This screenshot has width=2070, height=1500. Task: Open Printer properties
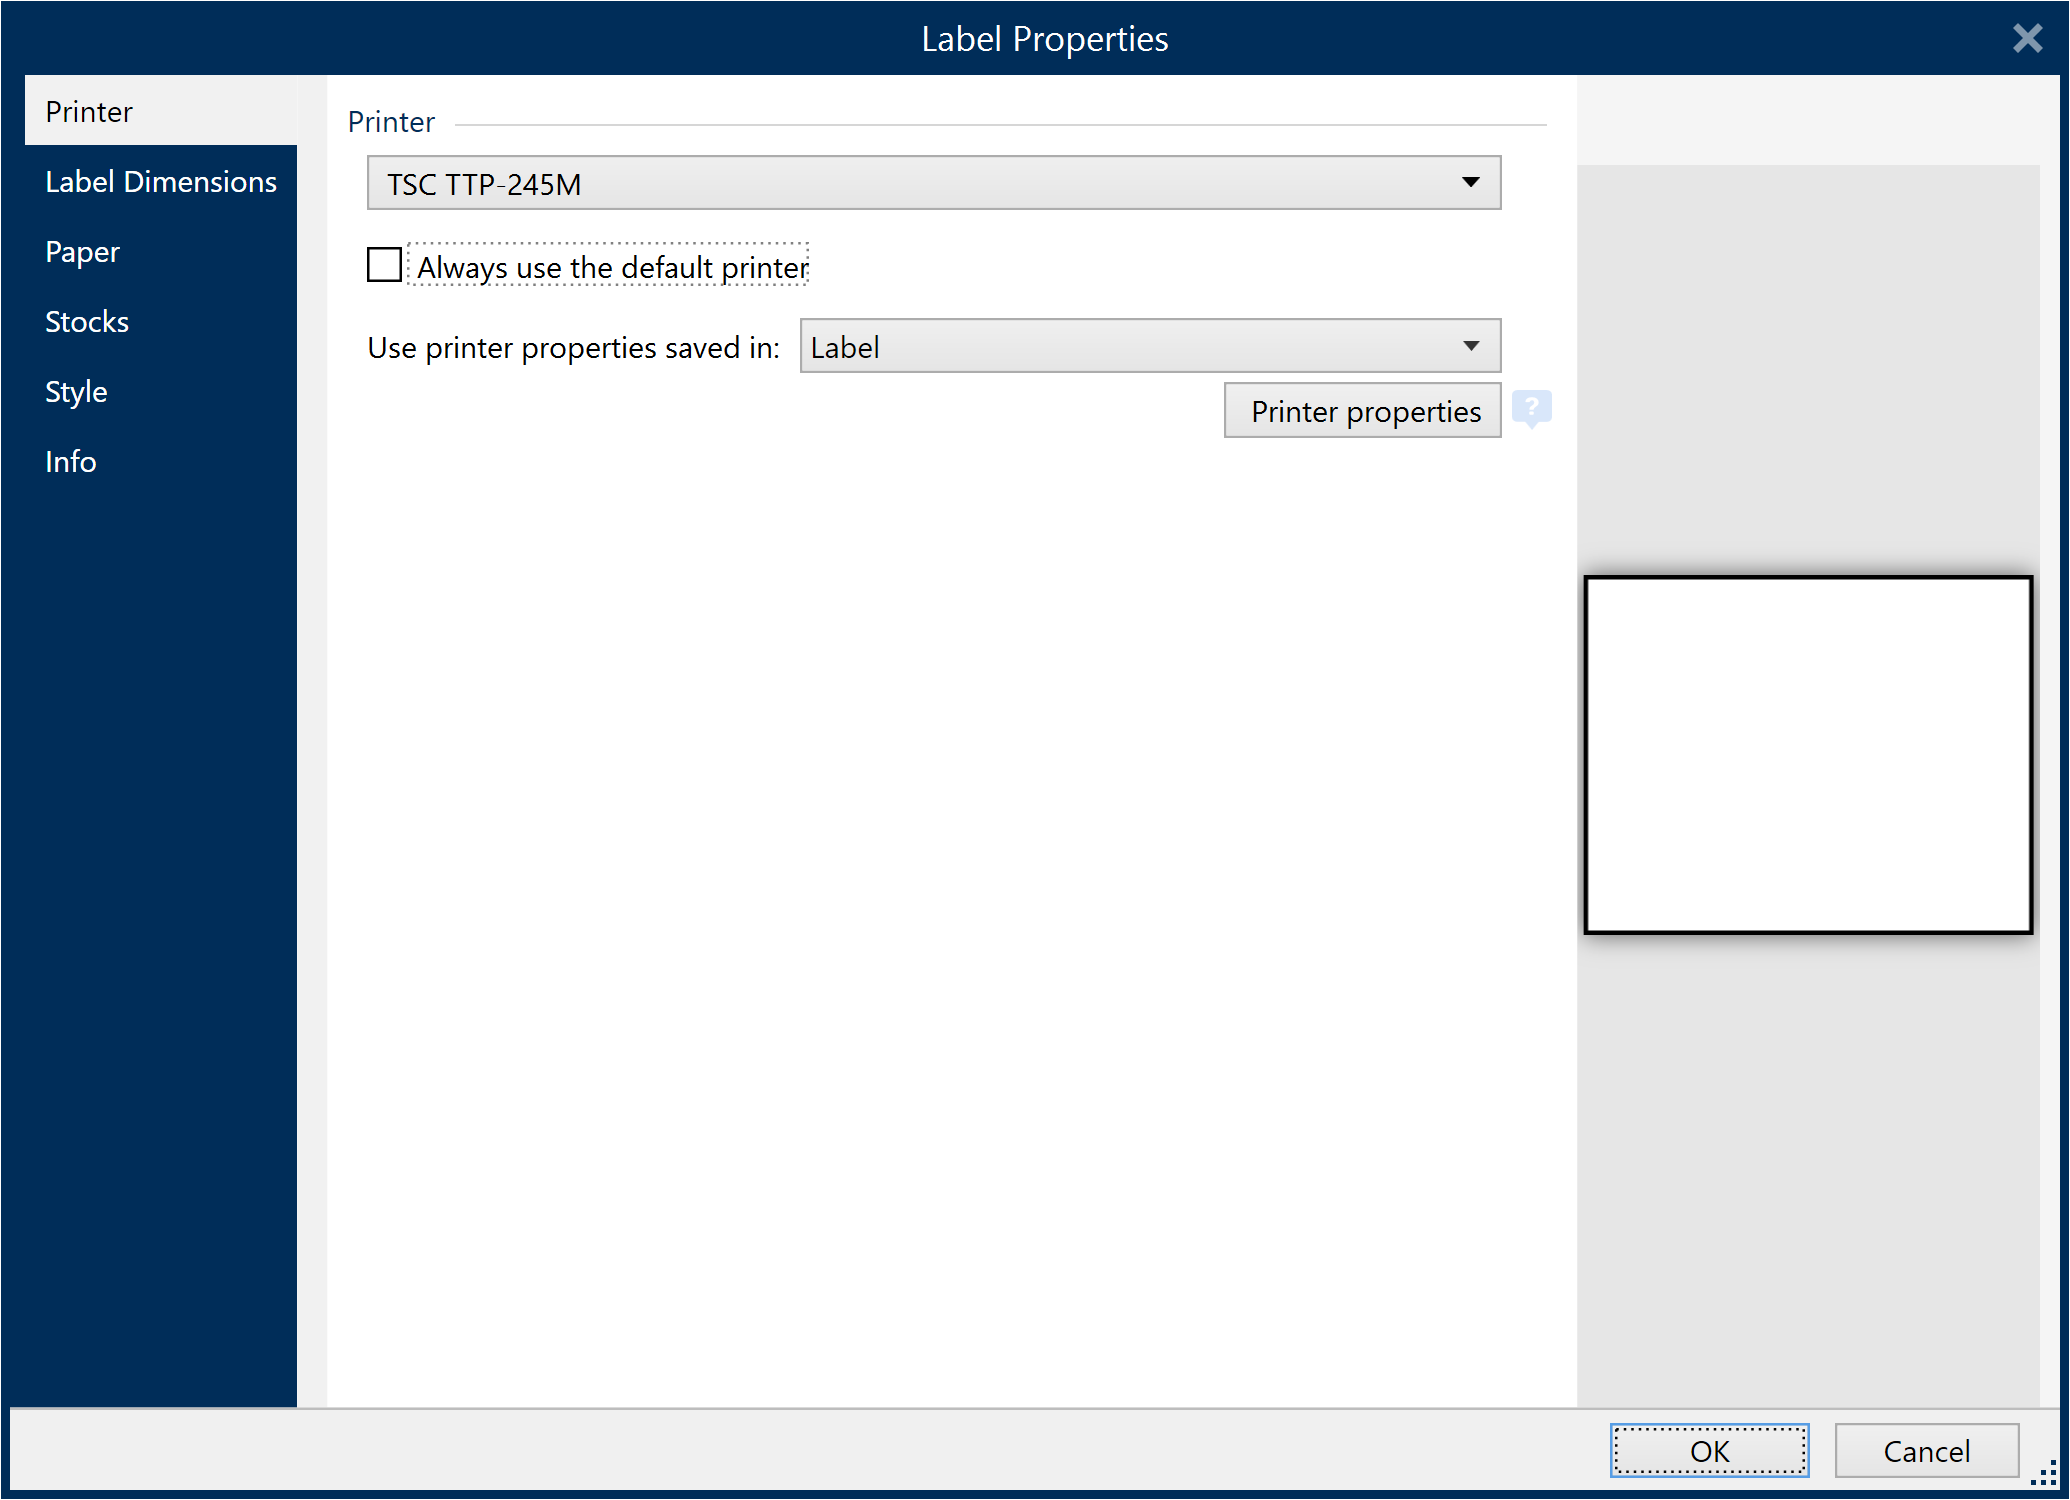click(1362, 410)
